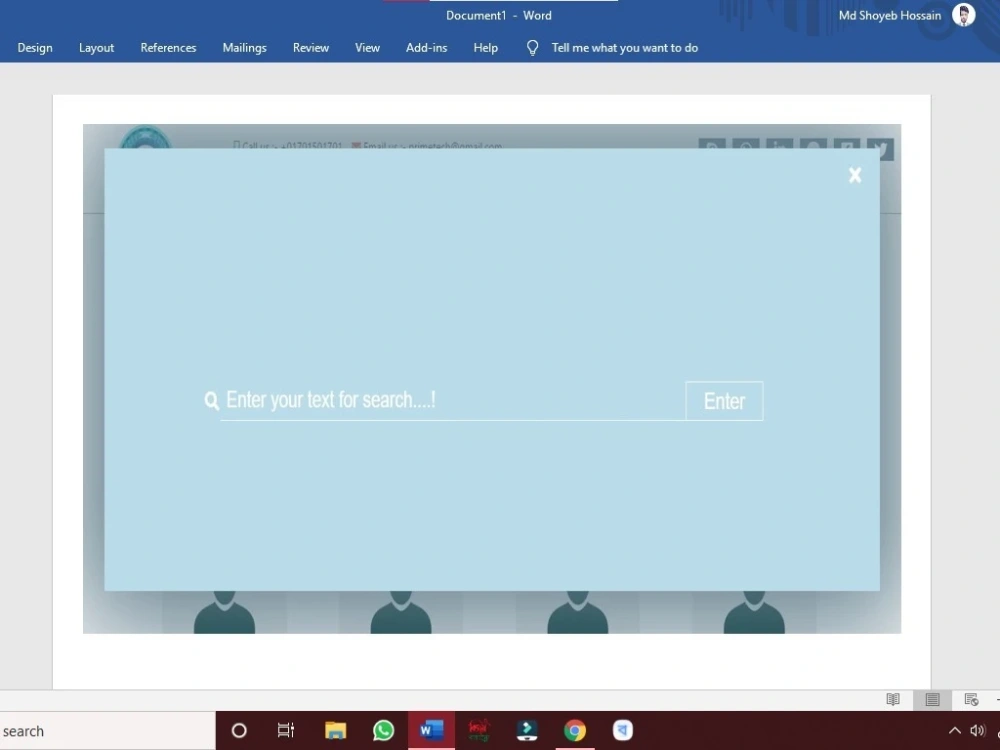Open WhatsApp from the taskbar
Screen dimensions: 1000x750
(383, 731)
